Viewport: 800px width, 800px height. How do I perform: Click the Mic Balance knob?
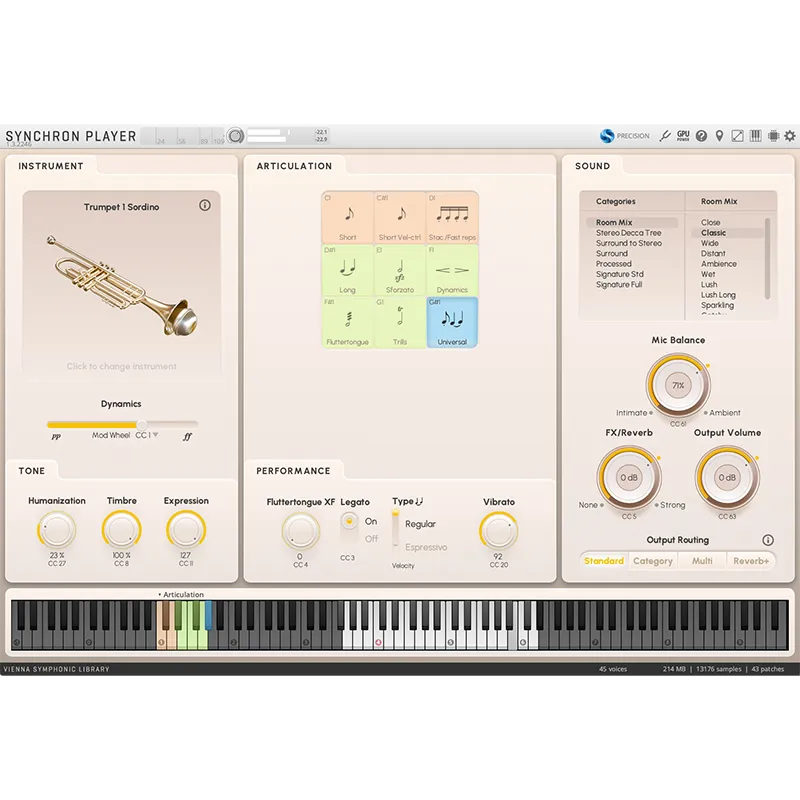678,385
